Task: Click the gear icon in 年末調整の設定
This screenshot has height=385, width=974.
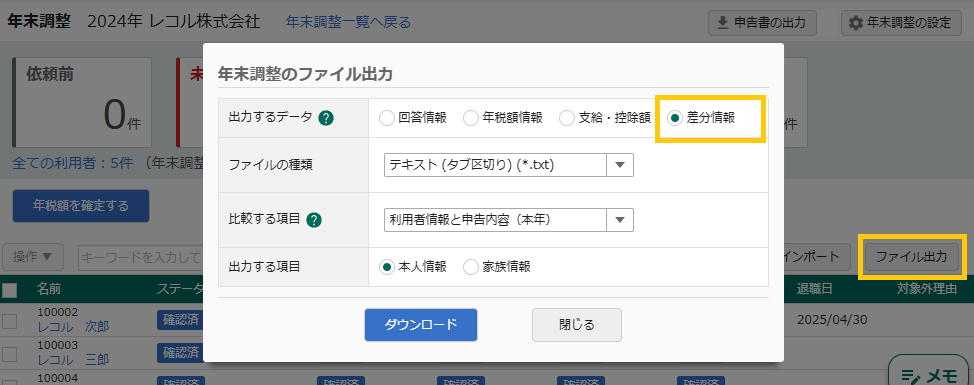Action: (x=855, y=24)
